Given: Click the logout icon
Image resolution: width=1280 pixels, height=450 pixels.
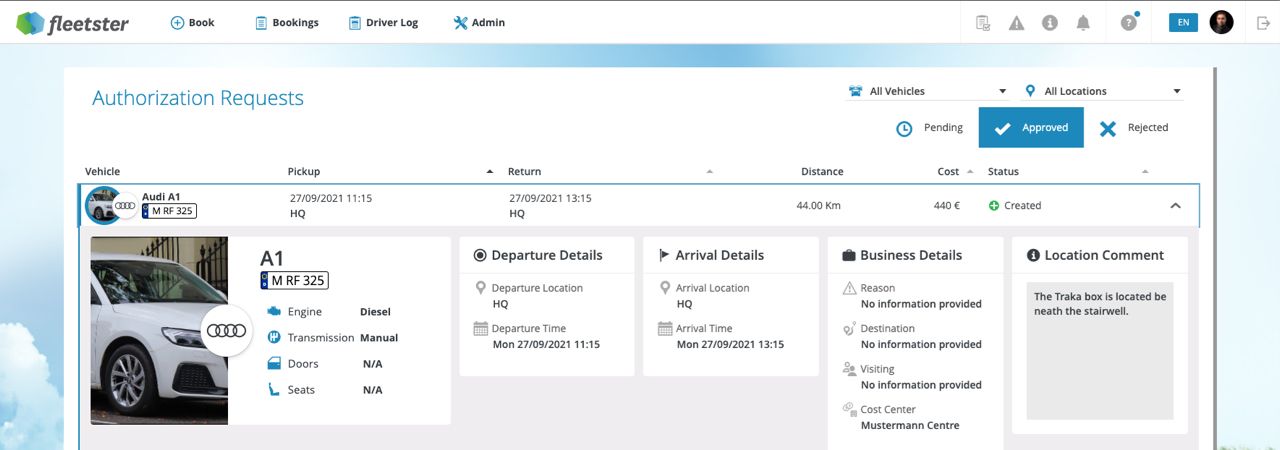Looking at the screenshot, I should 1263,22.
